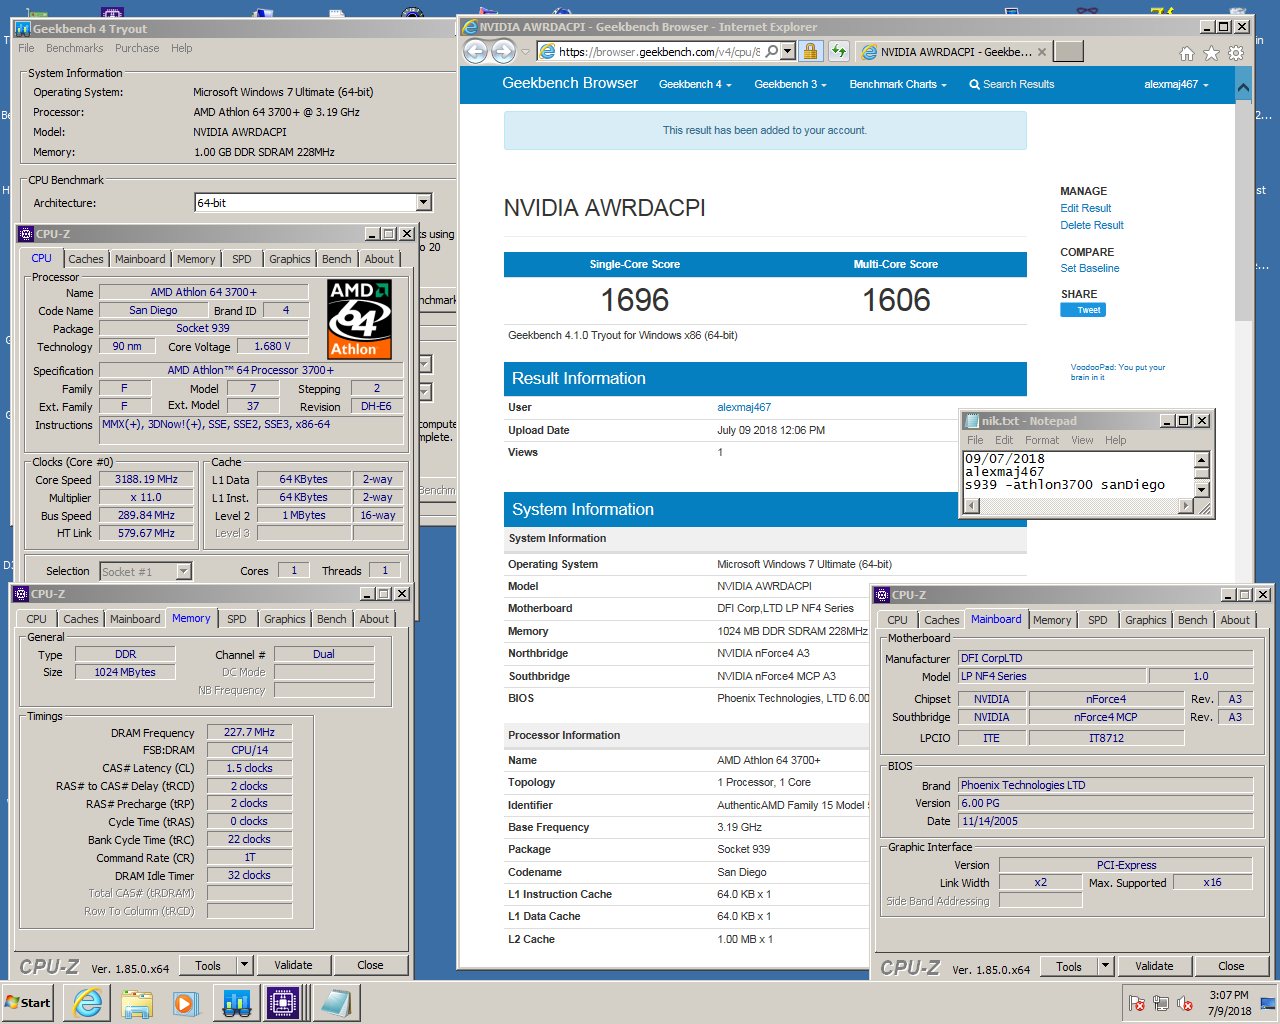Click the Geekbench Browser brand link

[x=570, y=83]
